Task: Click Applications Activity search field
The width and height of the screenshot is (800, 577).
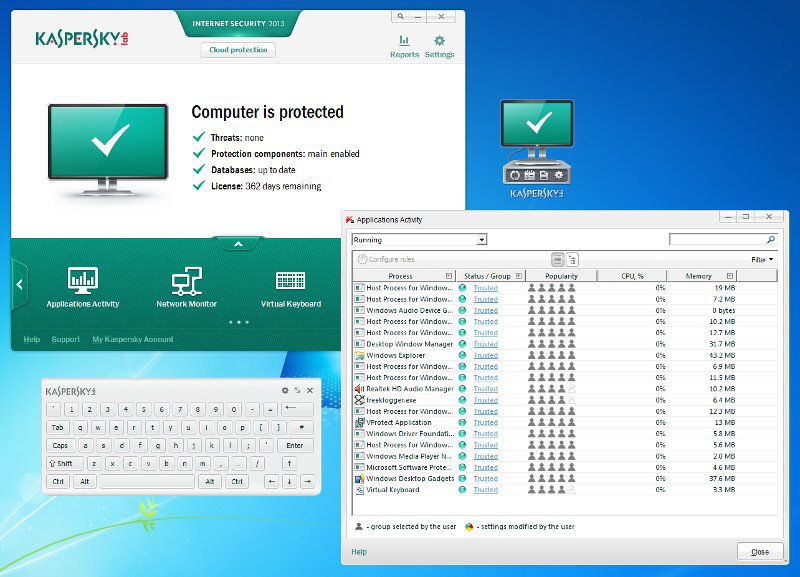Action: coord(717,239)
